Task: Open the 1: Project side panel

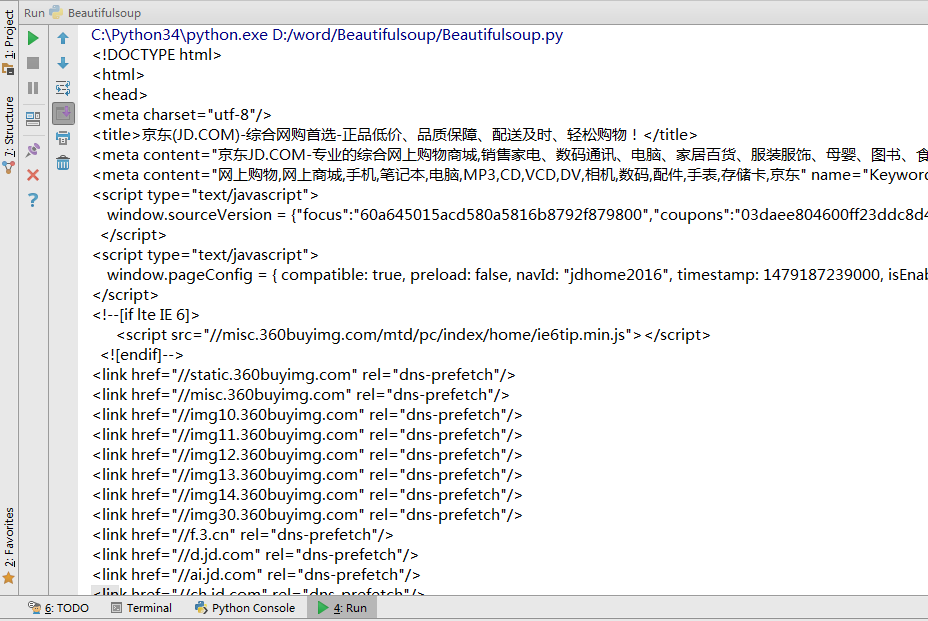Action: point(8,43)
